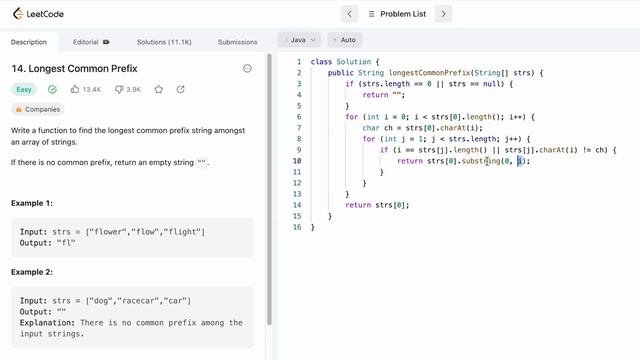This screenshot has width=640, height=360.
Task: Click Example 1 input strs text
Action: pyautogui.click(x=112, y=232)
